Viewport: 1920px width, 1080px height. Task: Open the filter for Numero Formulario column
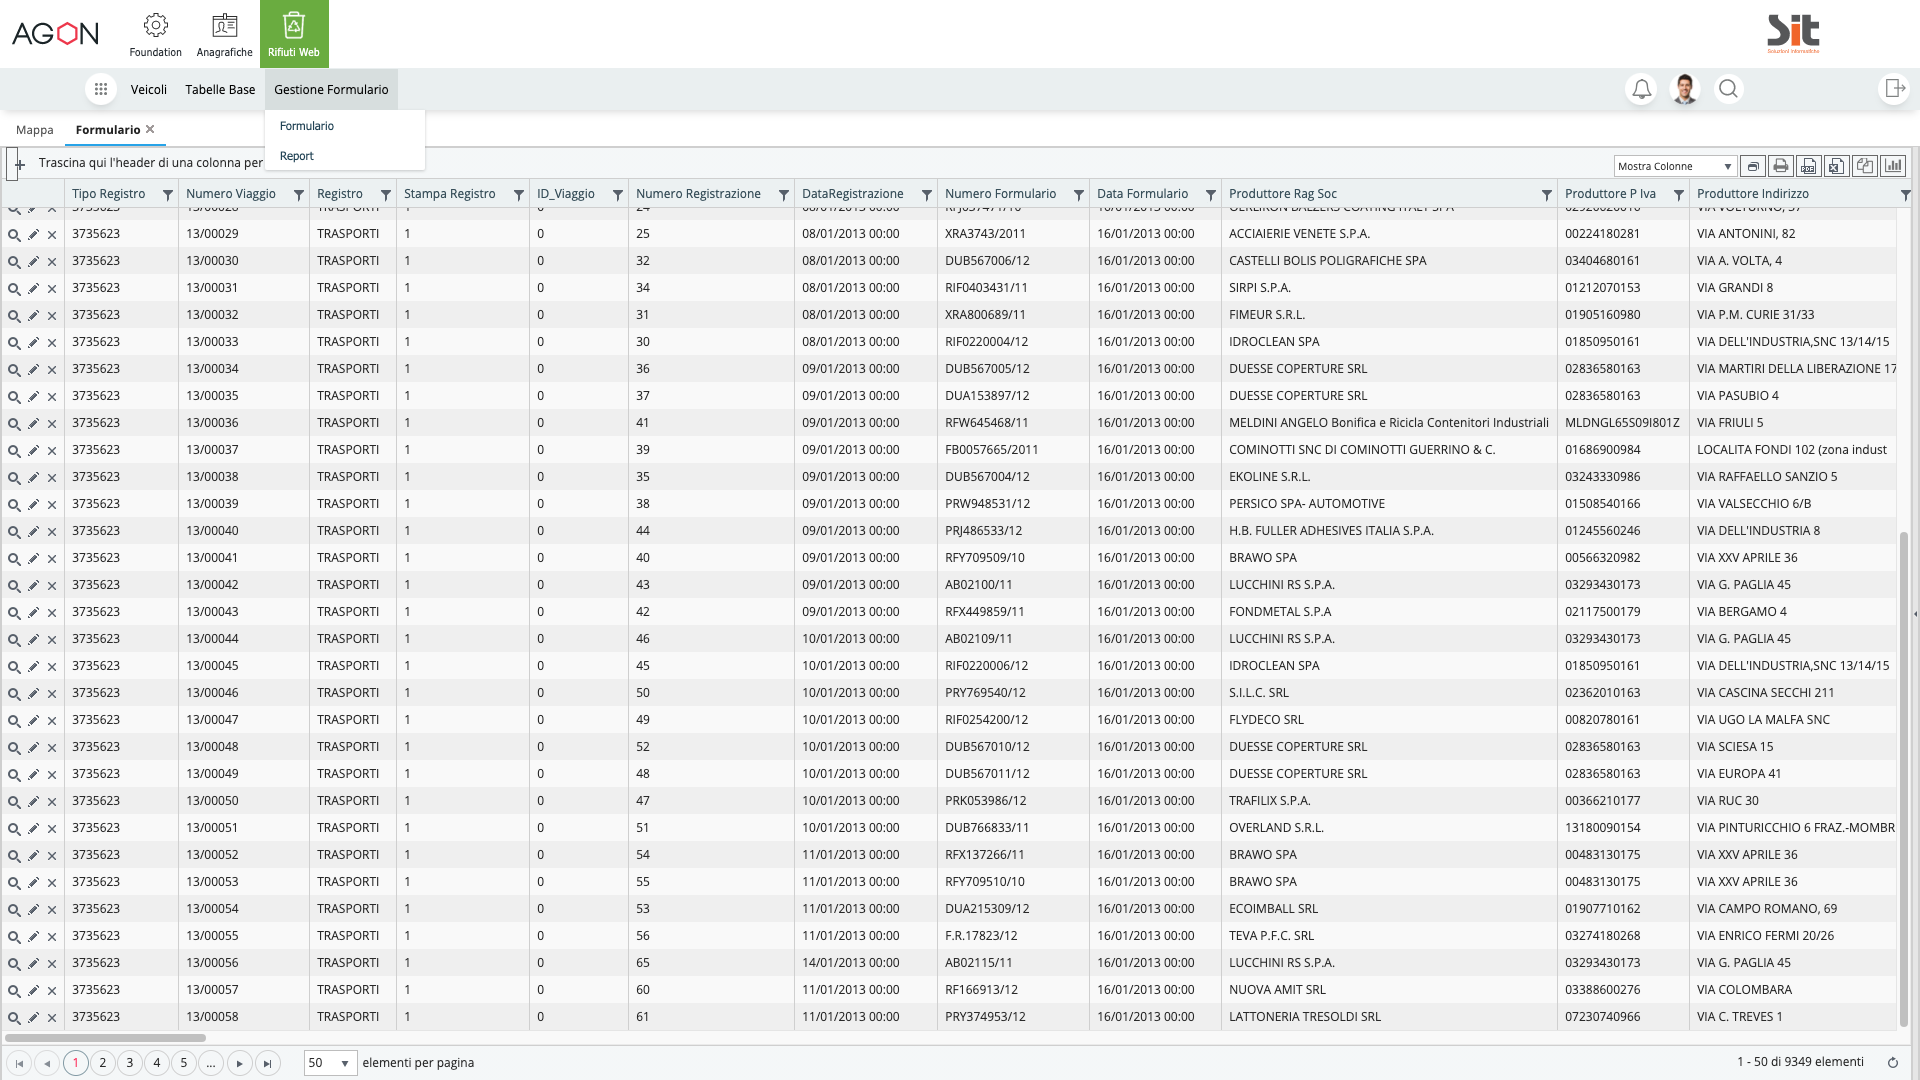tap(1079, 194)
